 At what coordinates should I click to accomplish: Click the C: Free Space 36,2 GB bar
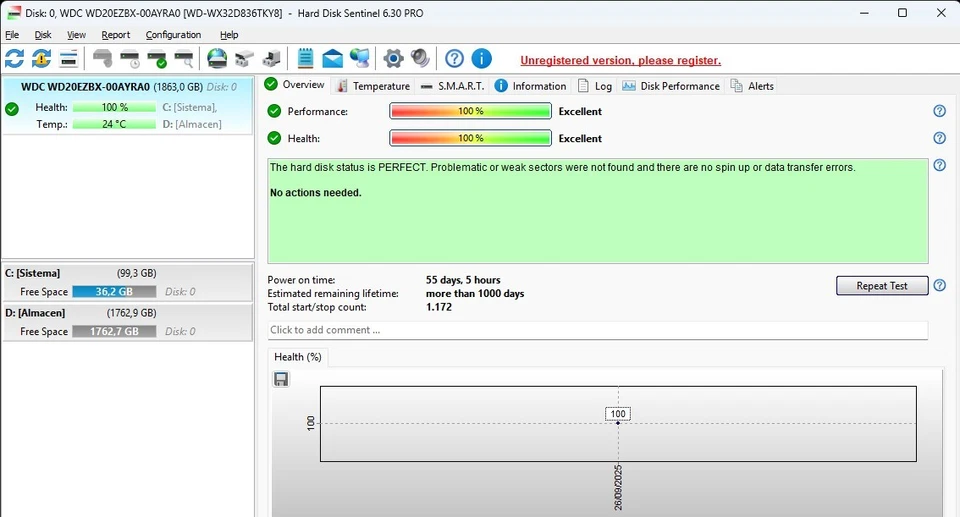click(x=114, y=292)
